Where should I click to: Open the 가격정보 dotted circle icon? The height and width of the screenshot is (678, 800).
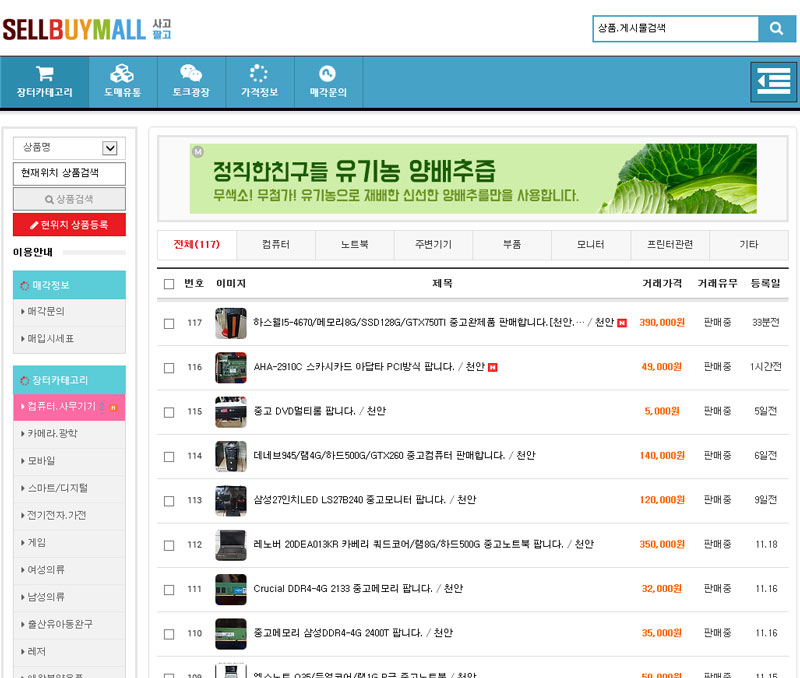[259, 74]
